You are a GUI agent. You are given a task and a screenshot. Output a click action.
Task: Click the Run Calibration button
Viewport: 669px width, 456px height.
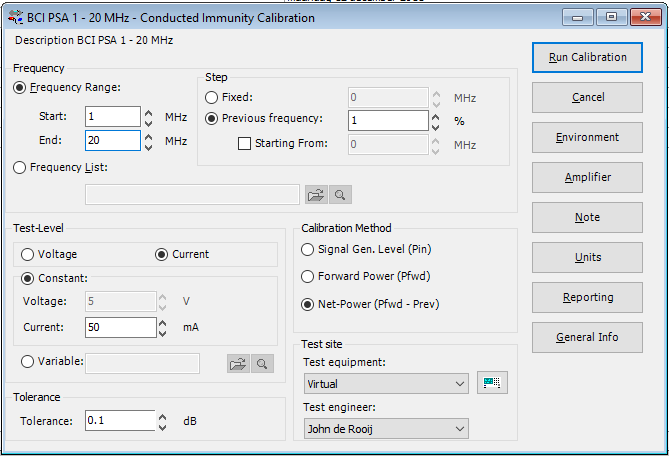pyautogui.click(x=588, y=57)
